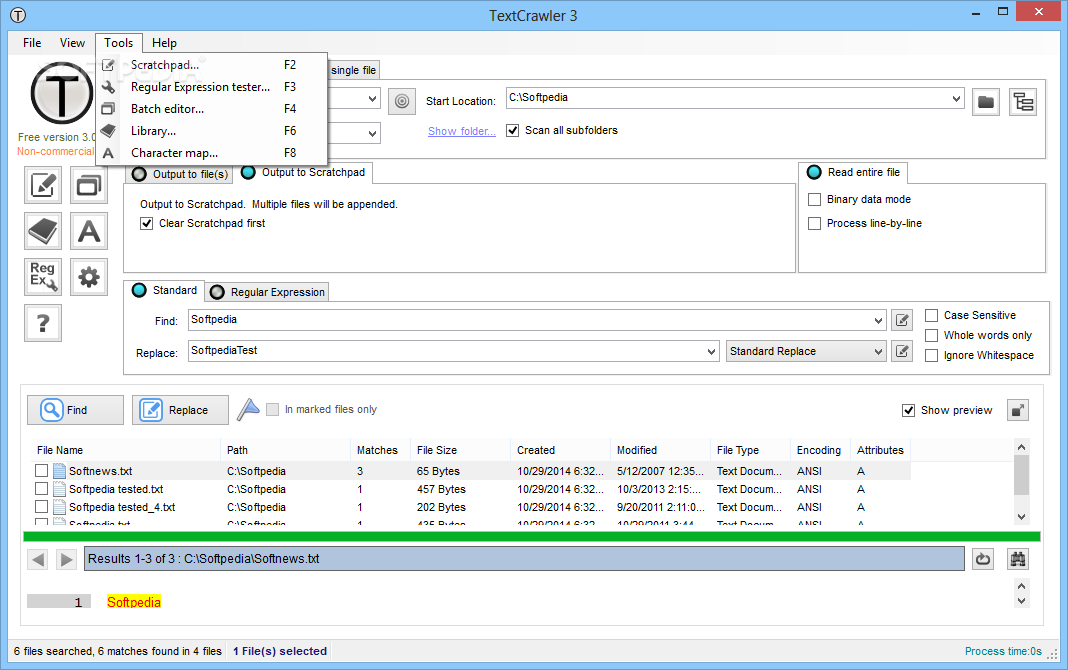Click highlighted Softpedia match in preview
Image resolution: width=1068 pixels, height=670 pixels.
[x=134, y=602]
